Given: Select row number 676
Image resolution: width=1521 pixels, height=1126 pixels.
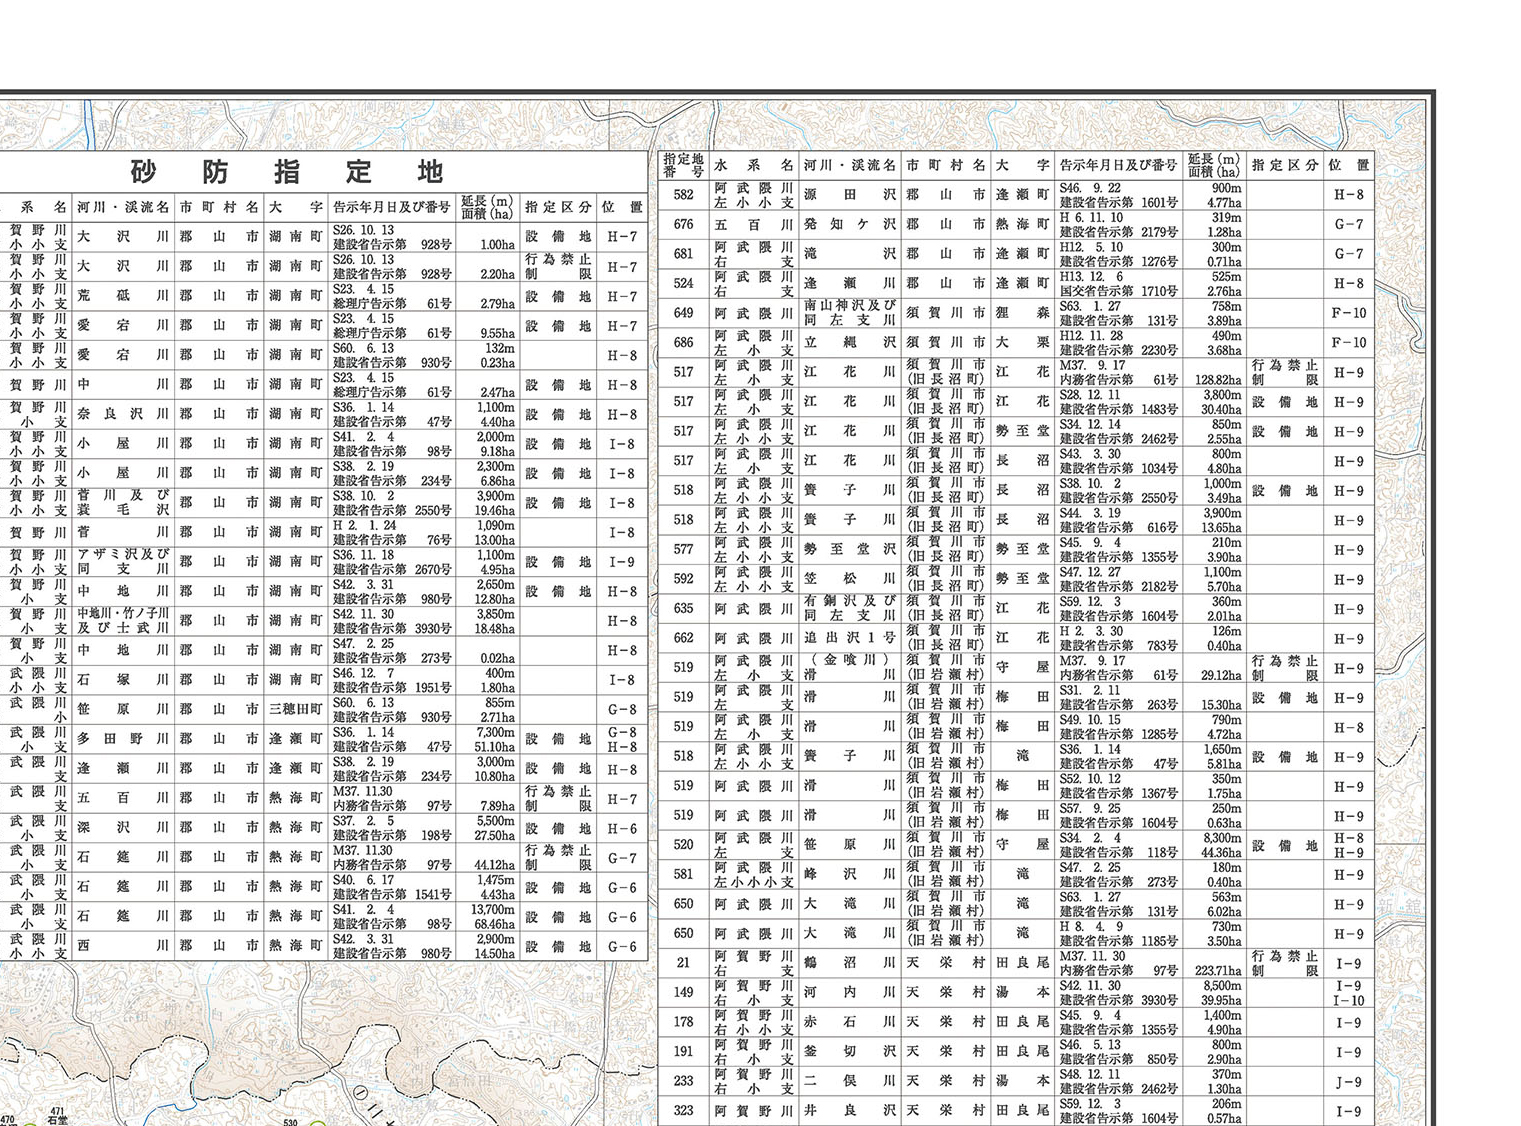Looking at the screenshot, I should pos(683,225).
